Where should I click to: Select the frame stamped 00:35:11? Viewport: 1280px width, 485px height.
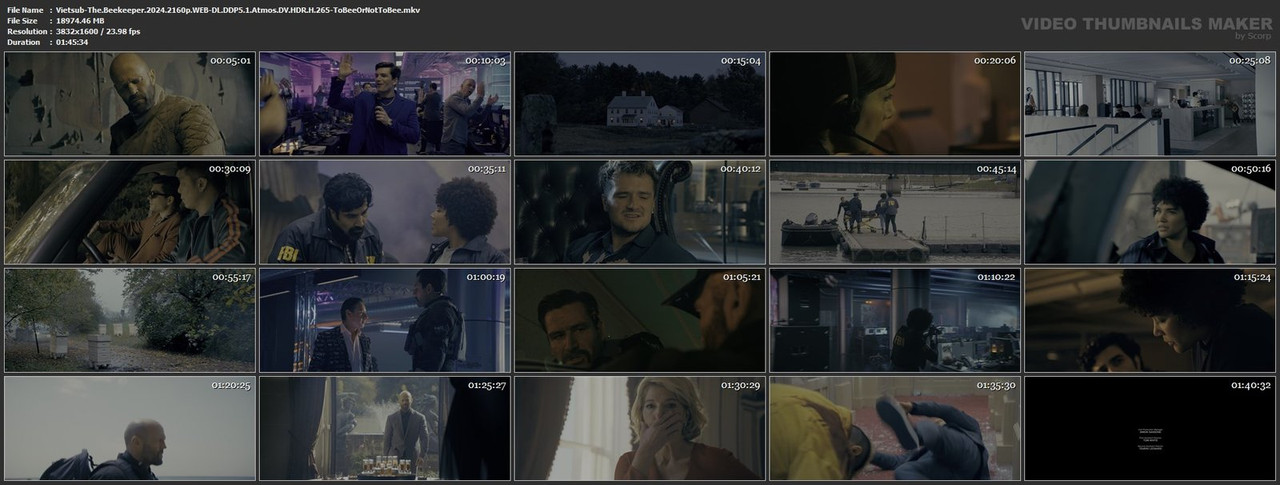385,212
